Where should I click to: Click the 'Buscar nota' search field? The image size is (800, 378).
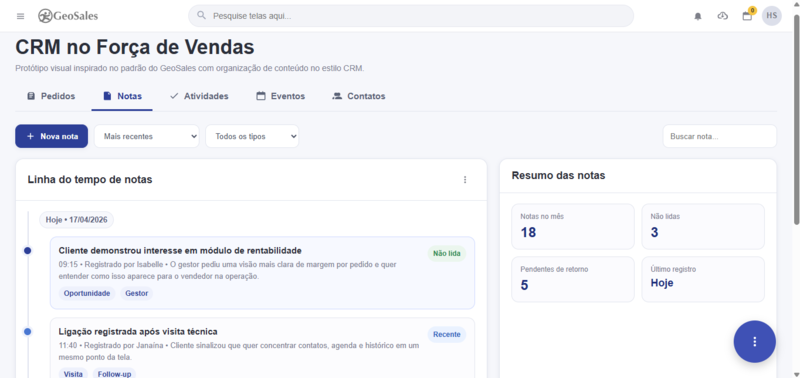[x=719, y=136]
